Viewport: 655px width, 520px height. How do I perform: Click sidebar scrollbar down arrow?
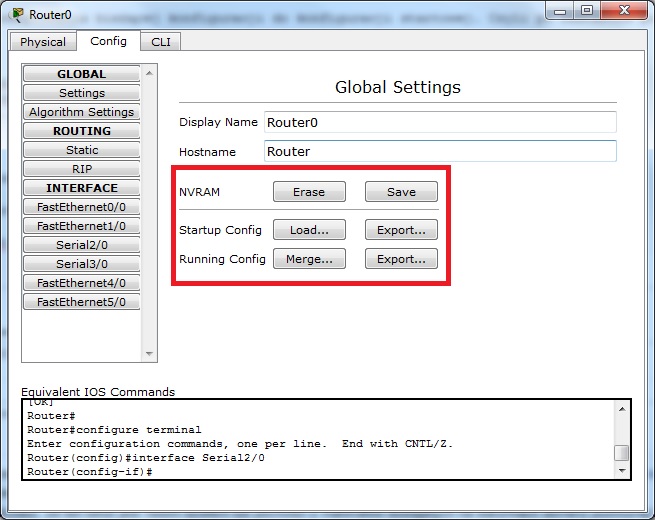pyautogui.click(x=149, y=354)
